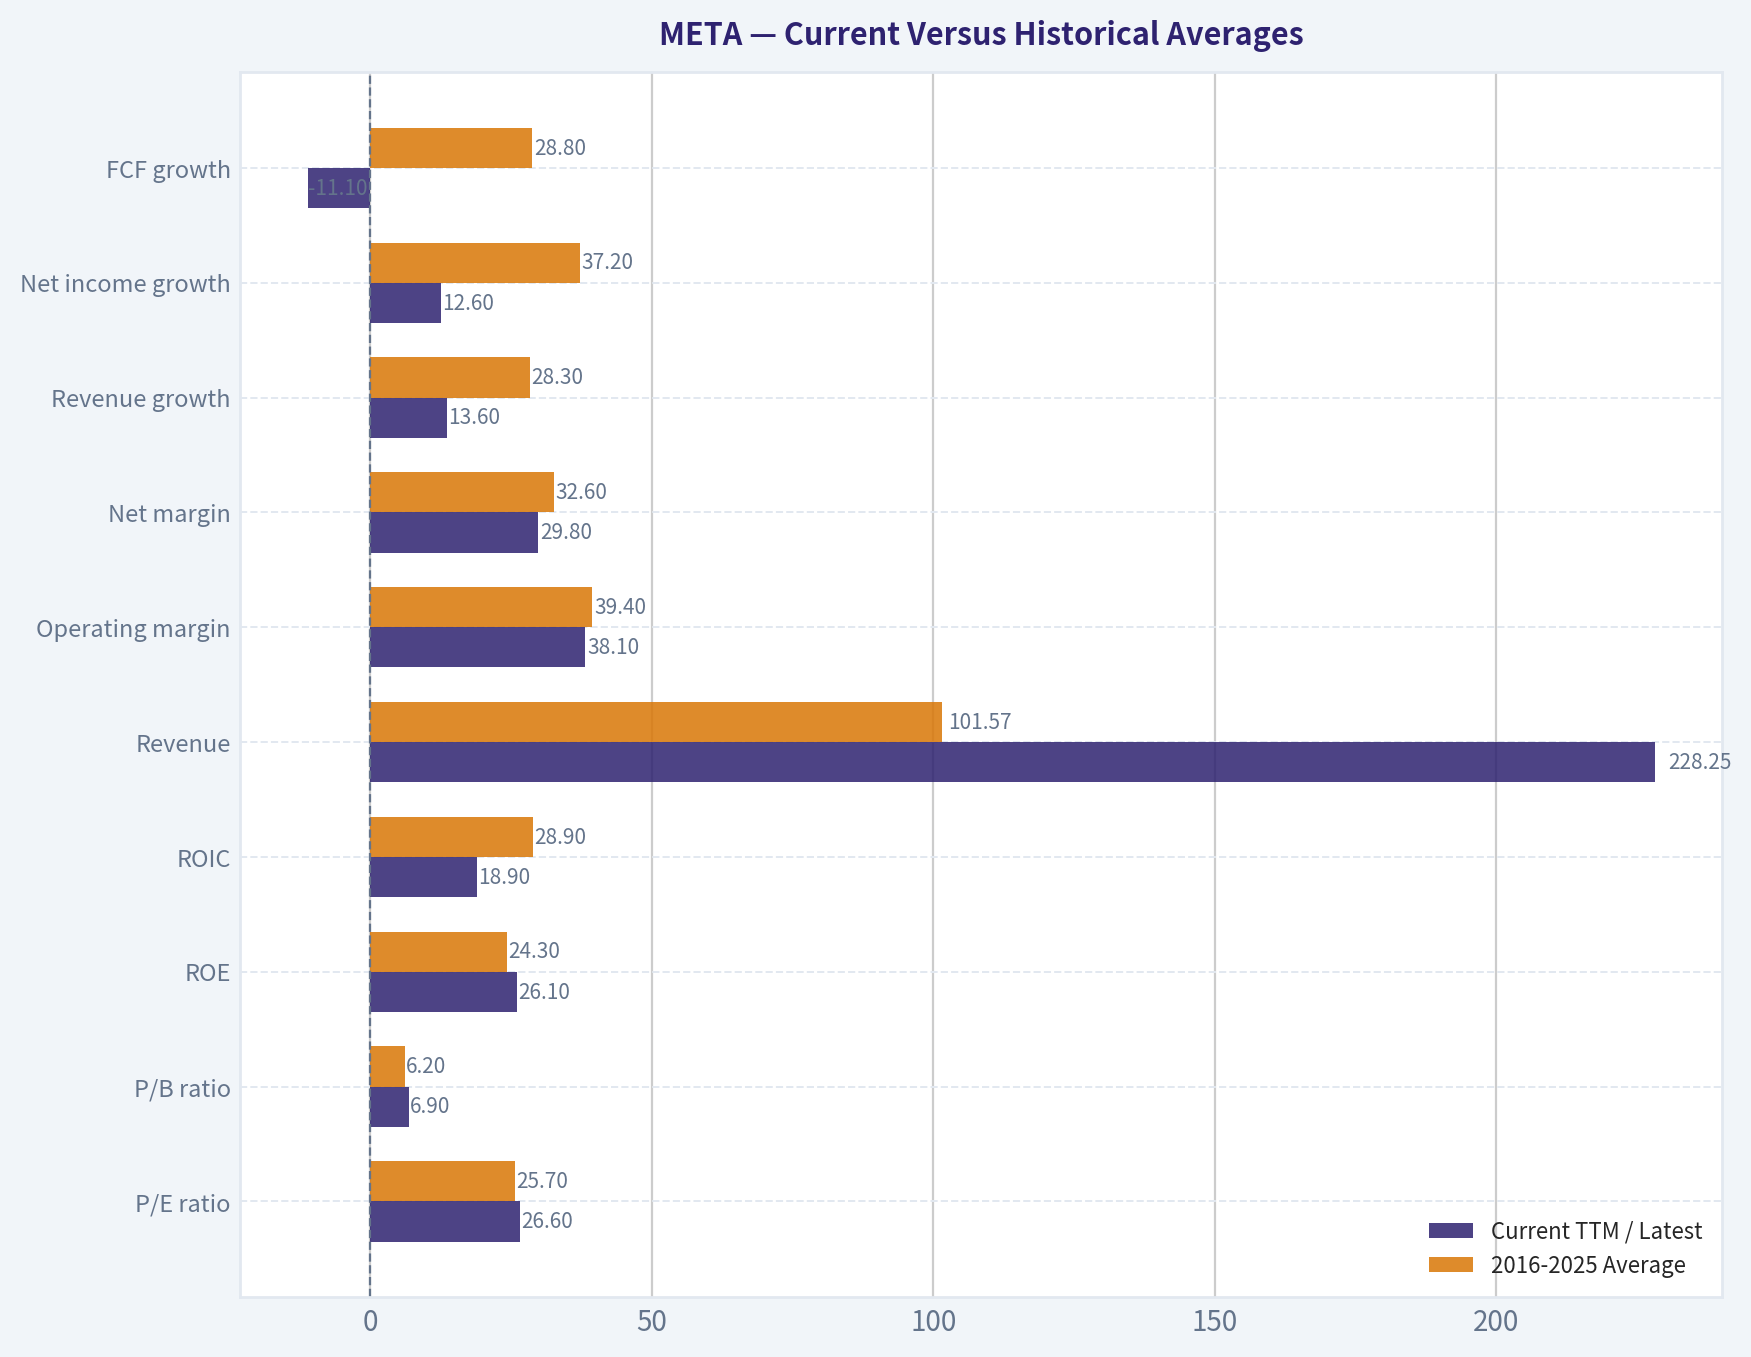Click the '200' x-axis tick label
This screenshot has height=1357, width=1751.
1496,1322
